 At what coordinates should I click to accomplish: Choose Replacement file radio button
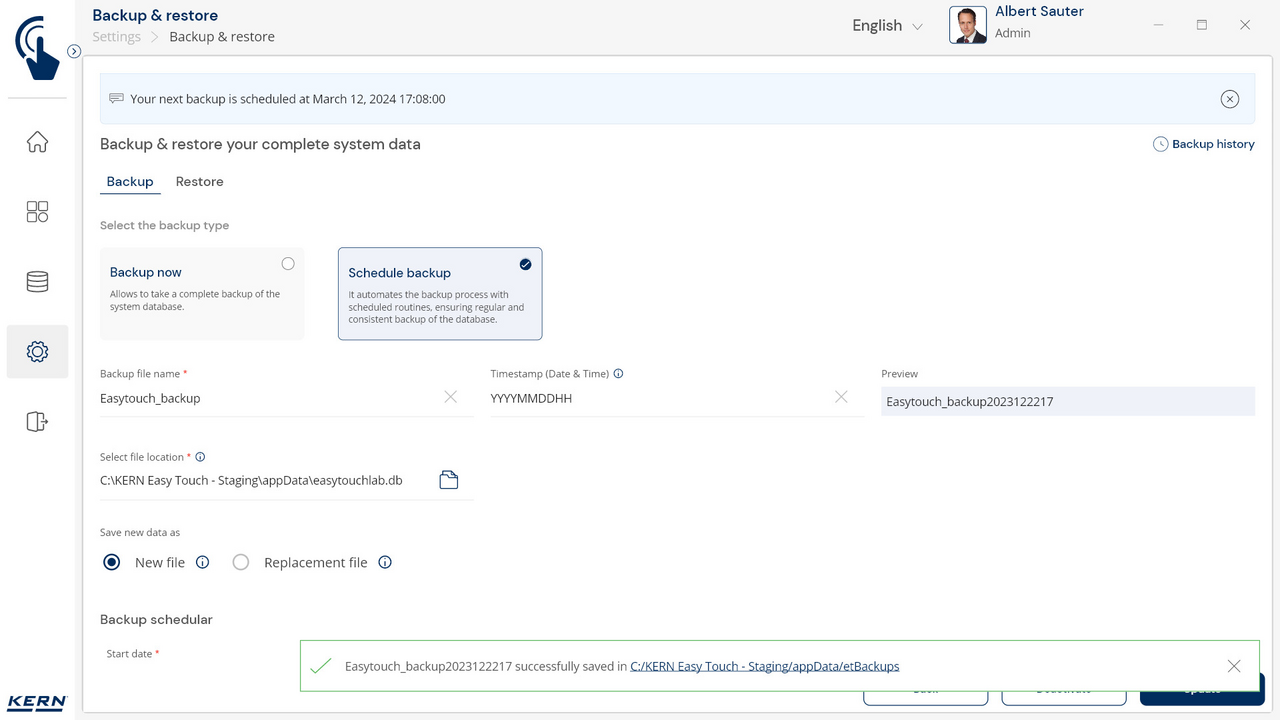pyautogui.click(x=241, y=562)
